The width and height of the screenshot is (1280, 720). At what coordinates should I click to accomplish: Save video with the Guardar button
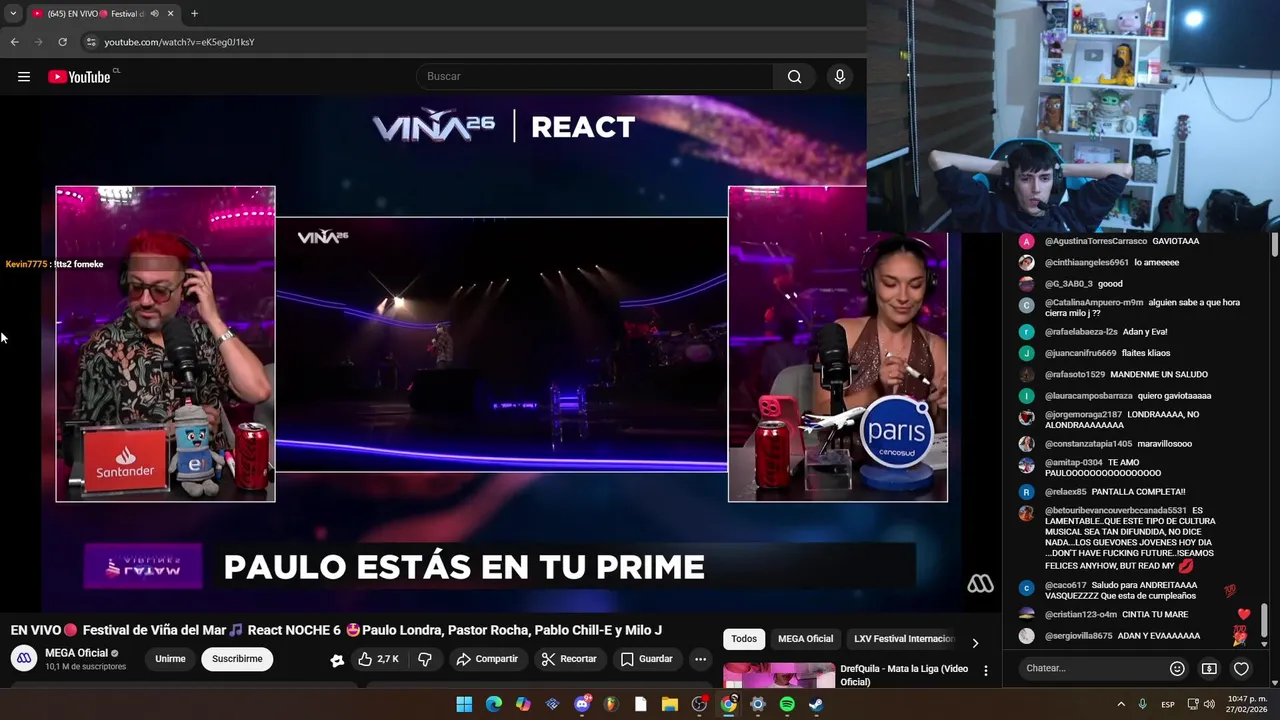646,659
